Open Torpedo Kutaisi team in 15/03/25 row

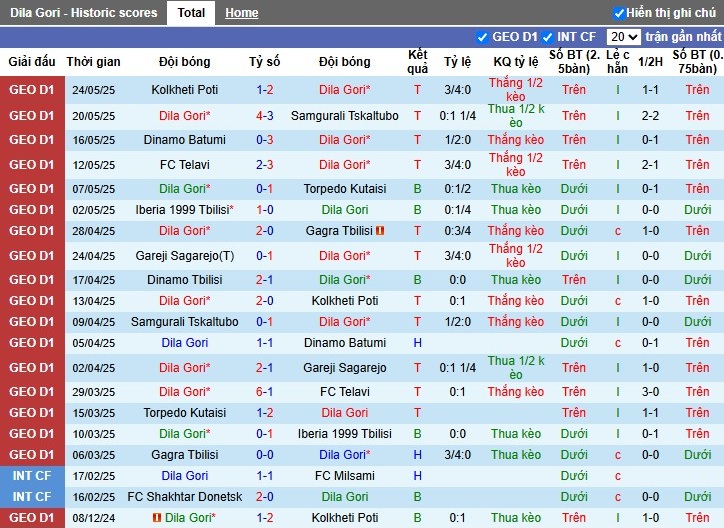(185, 413)
